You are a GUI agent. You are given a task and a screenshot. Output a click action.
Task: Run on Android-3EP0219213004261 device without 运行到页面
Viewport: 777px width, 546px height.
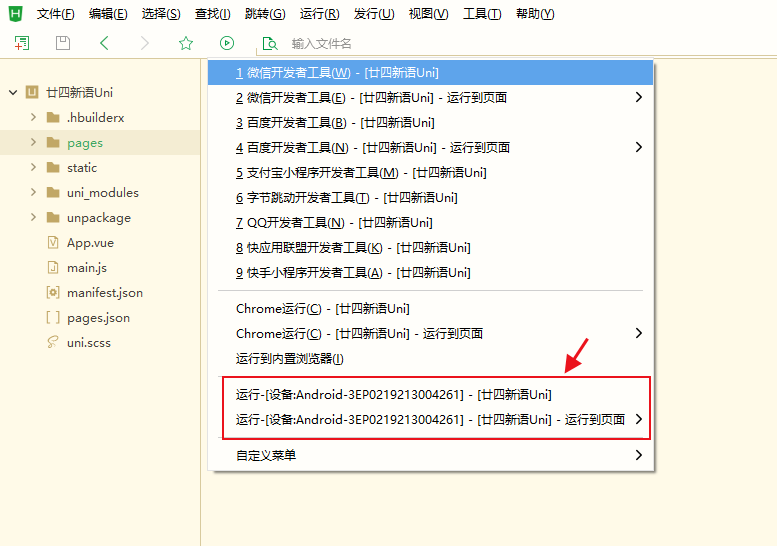[x=431, y=394]
